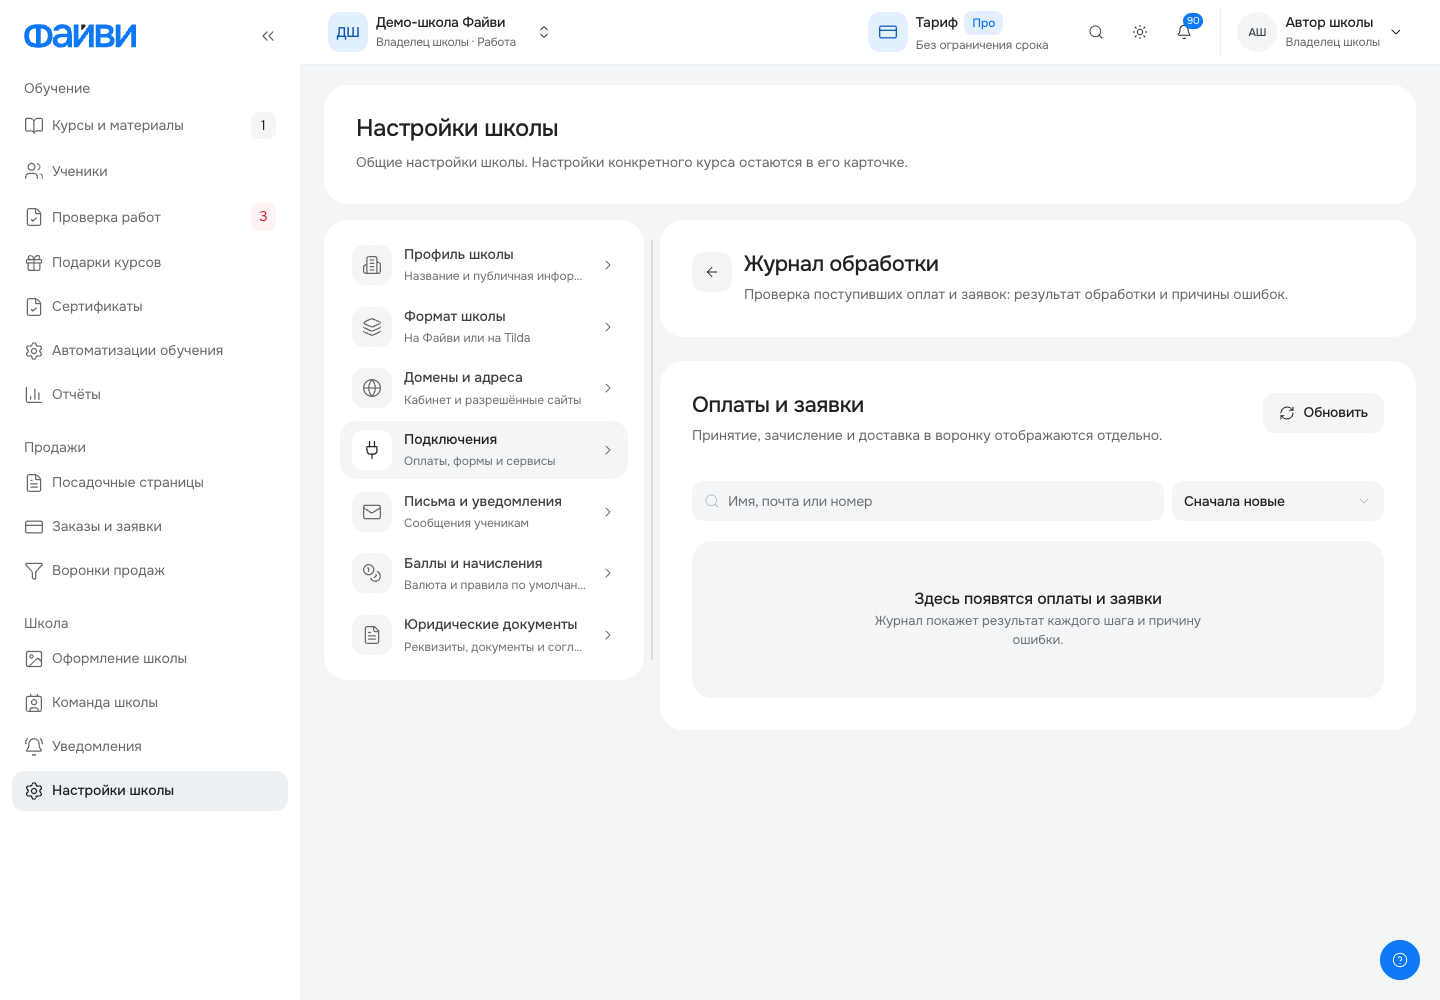This screenshot has width=1440, height=1000.
Task: Open the help question-mark button
Action: pyautogui.click(x=1400, y=960)
